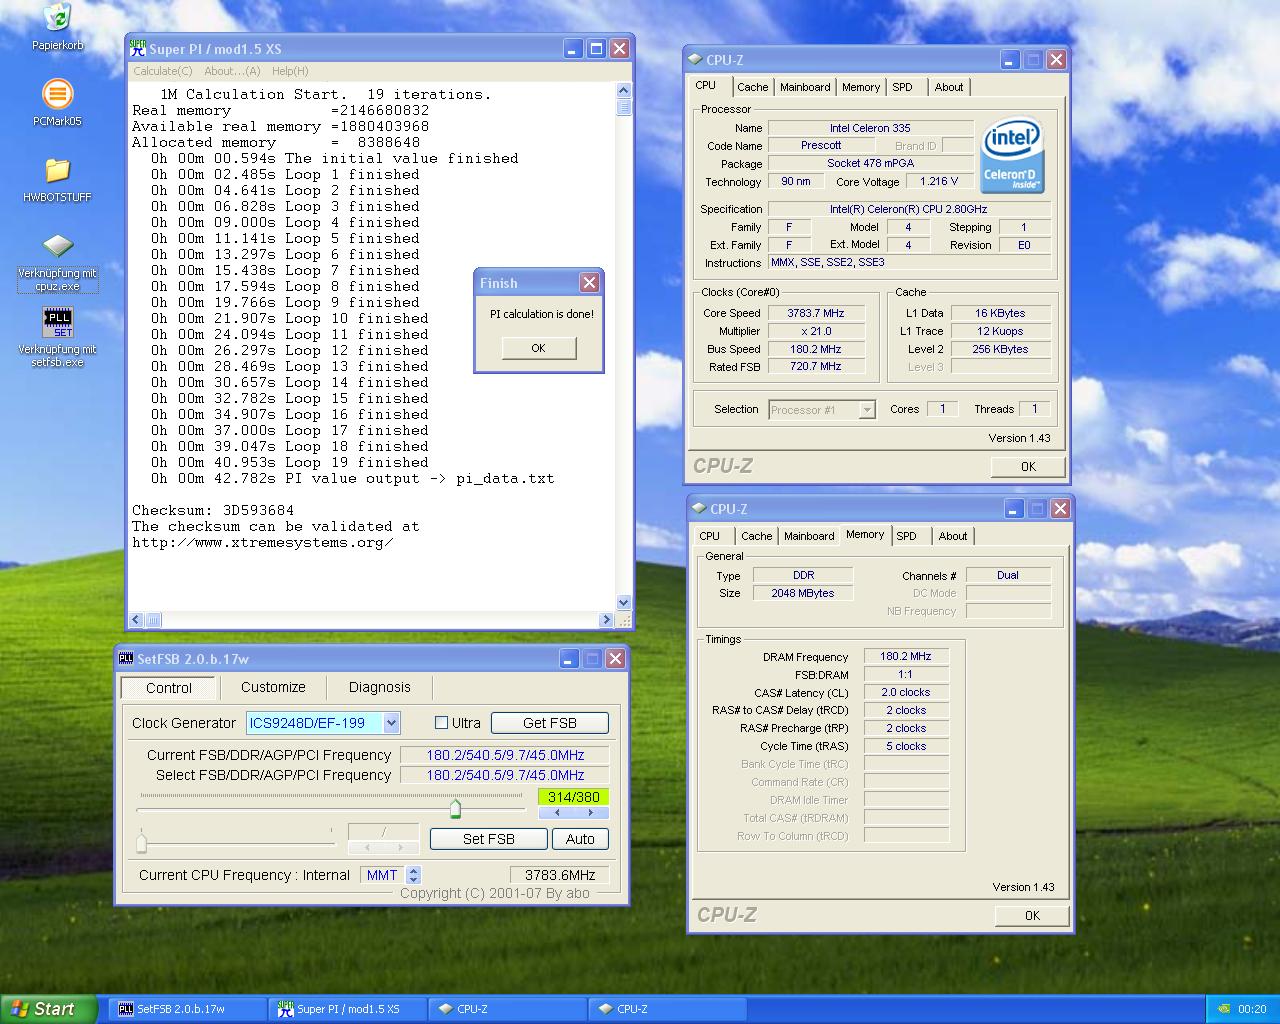
Task: Click the FSB frequency slider thumb
Action: tap(456, 808)
